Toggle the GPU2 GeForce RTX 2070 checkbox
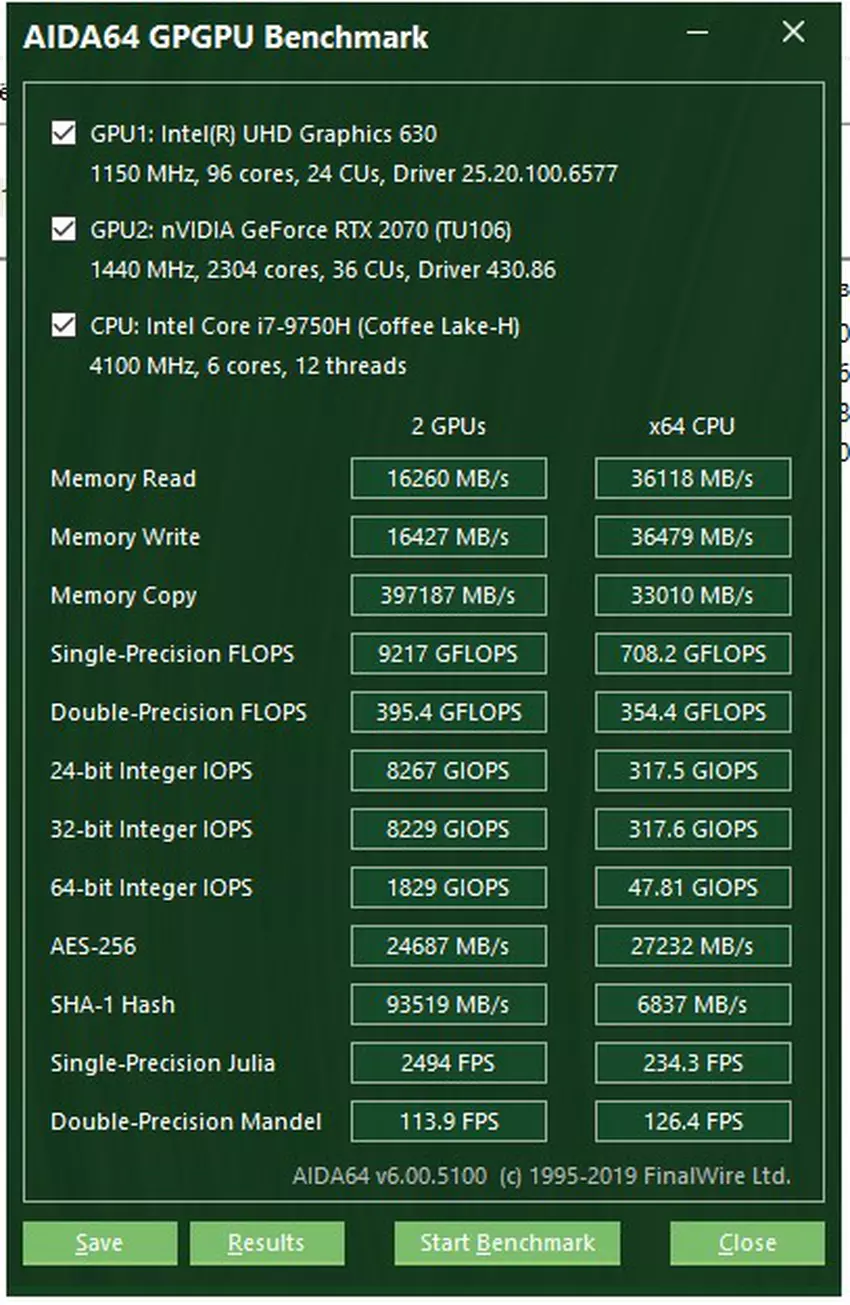 point(64,231)
